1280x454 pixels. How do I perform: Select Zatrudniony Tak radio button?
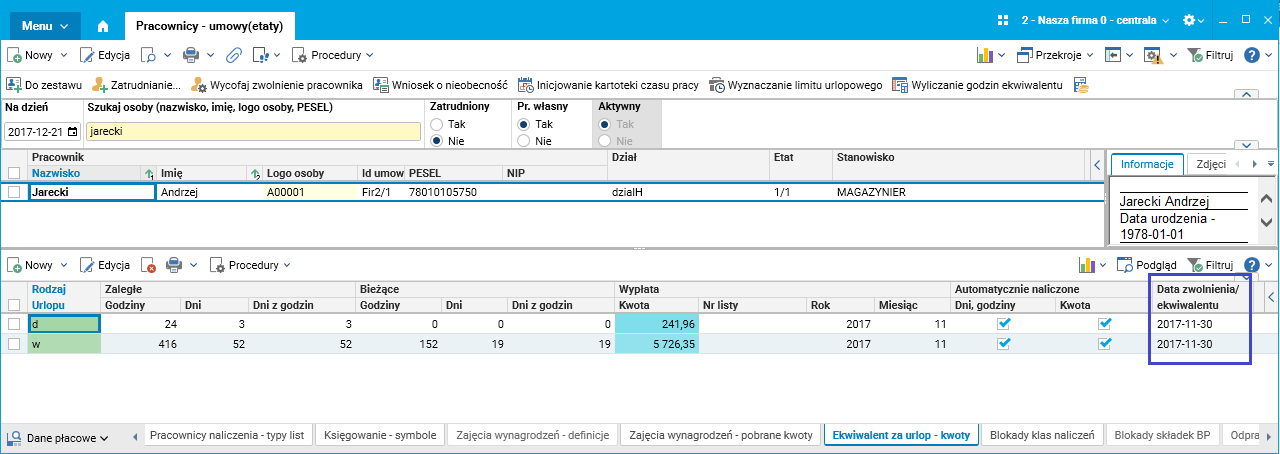point(436,124)
